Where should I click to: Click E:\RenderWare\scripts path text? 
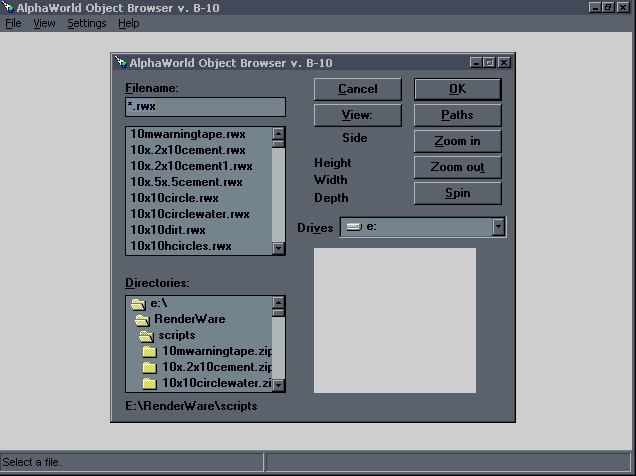(x=191, y=406)
